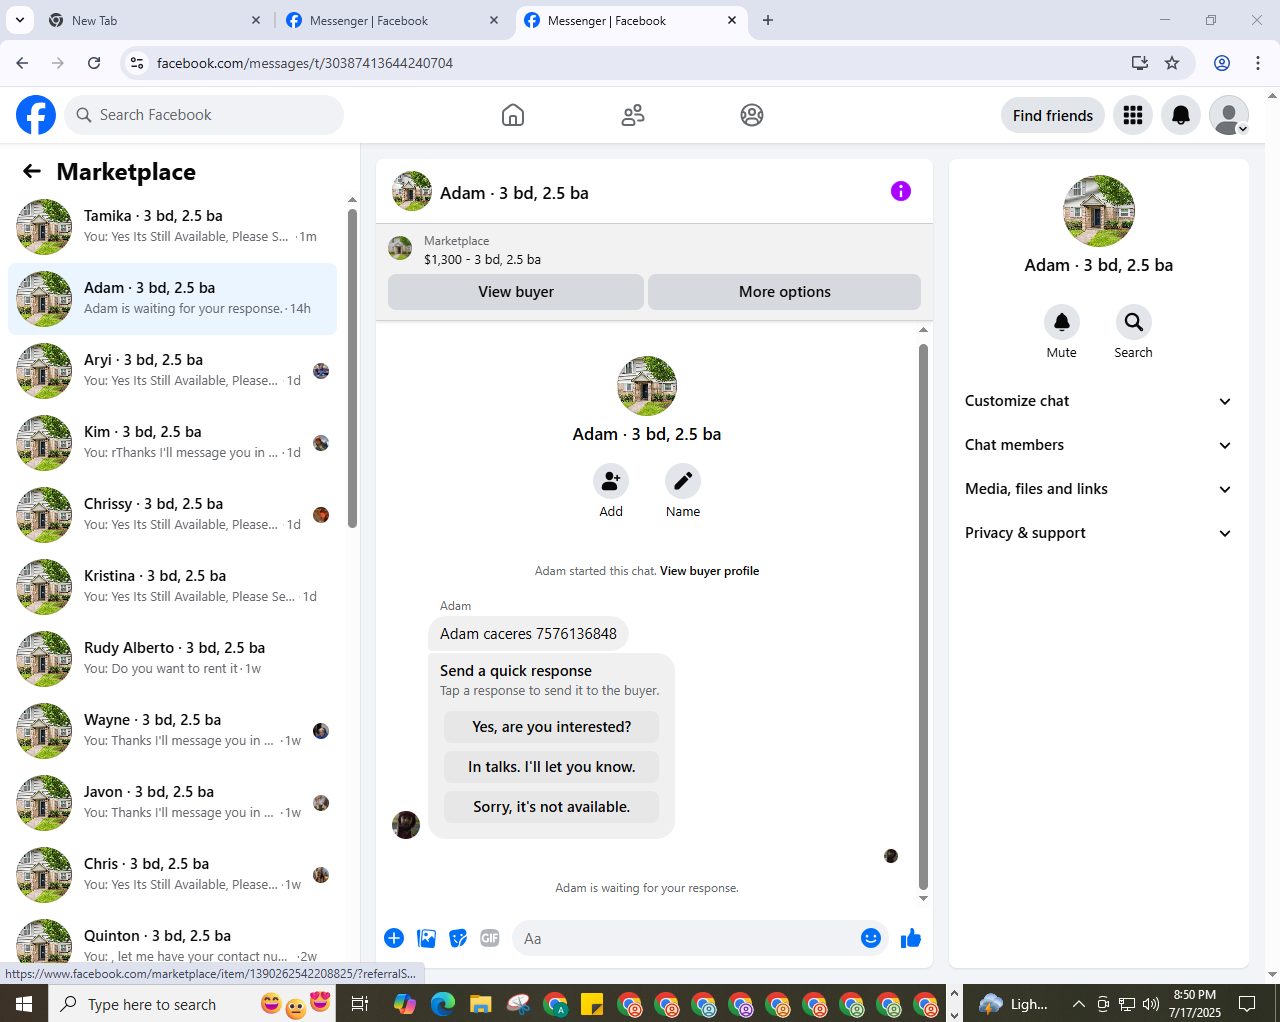Open the Kristina conversation in Marketplace list
This screenshot has width=1280, height=1022.
172,587
